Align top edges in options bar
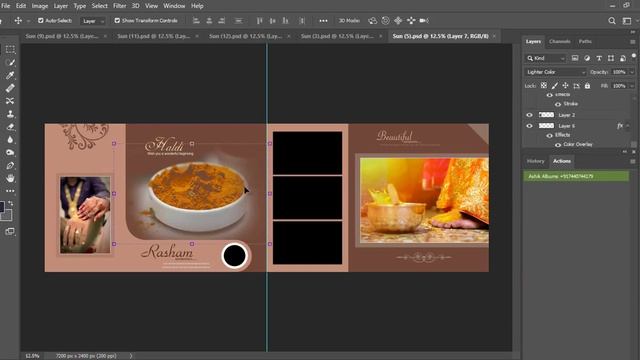 pyautogui.click(x=260, y=20)
